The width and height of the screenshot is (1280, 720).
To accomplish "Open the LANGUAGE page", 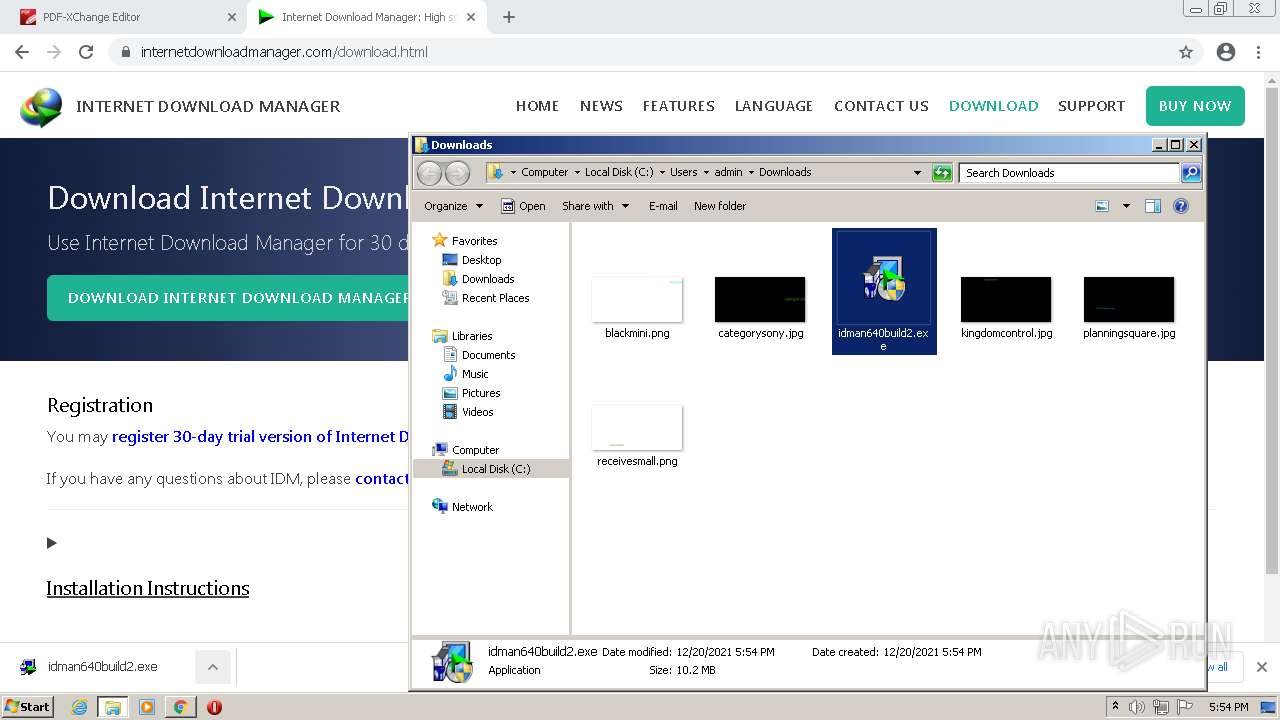I will 774,106.
